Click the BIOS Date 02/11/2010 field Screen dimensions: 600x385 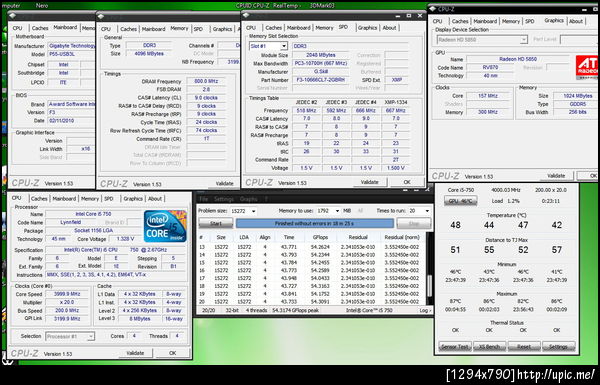[71, 121]
